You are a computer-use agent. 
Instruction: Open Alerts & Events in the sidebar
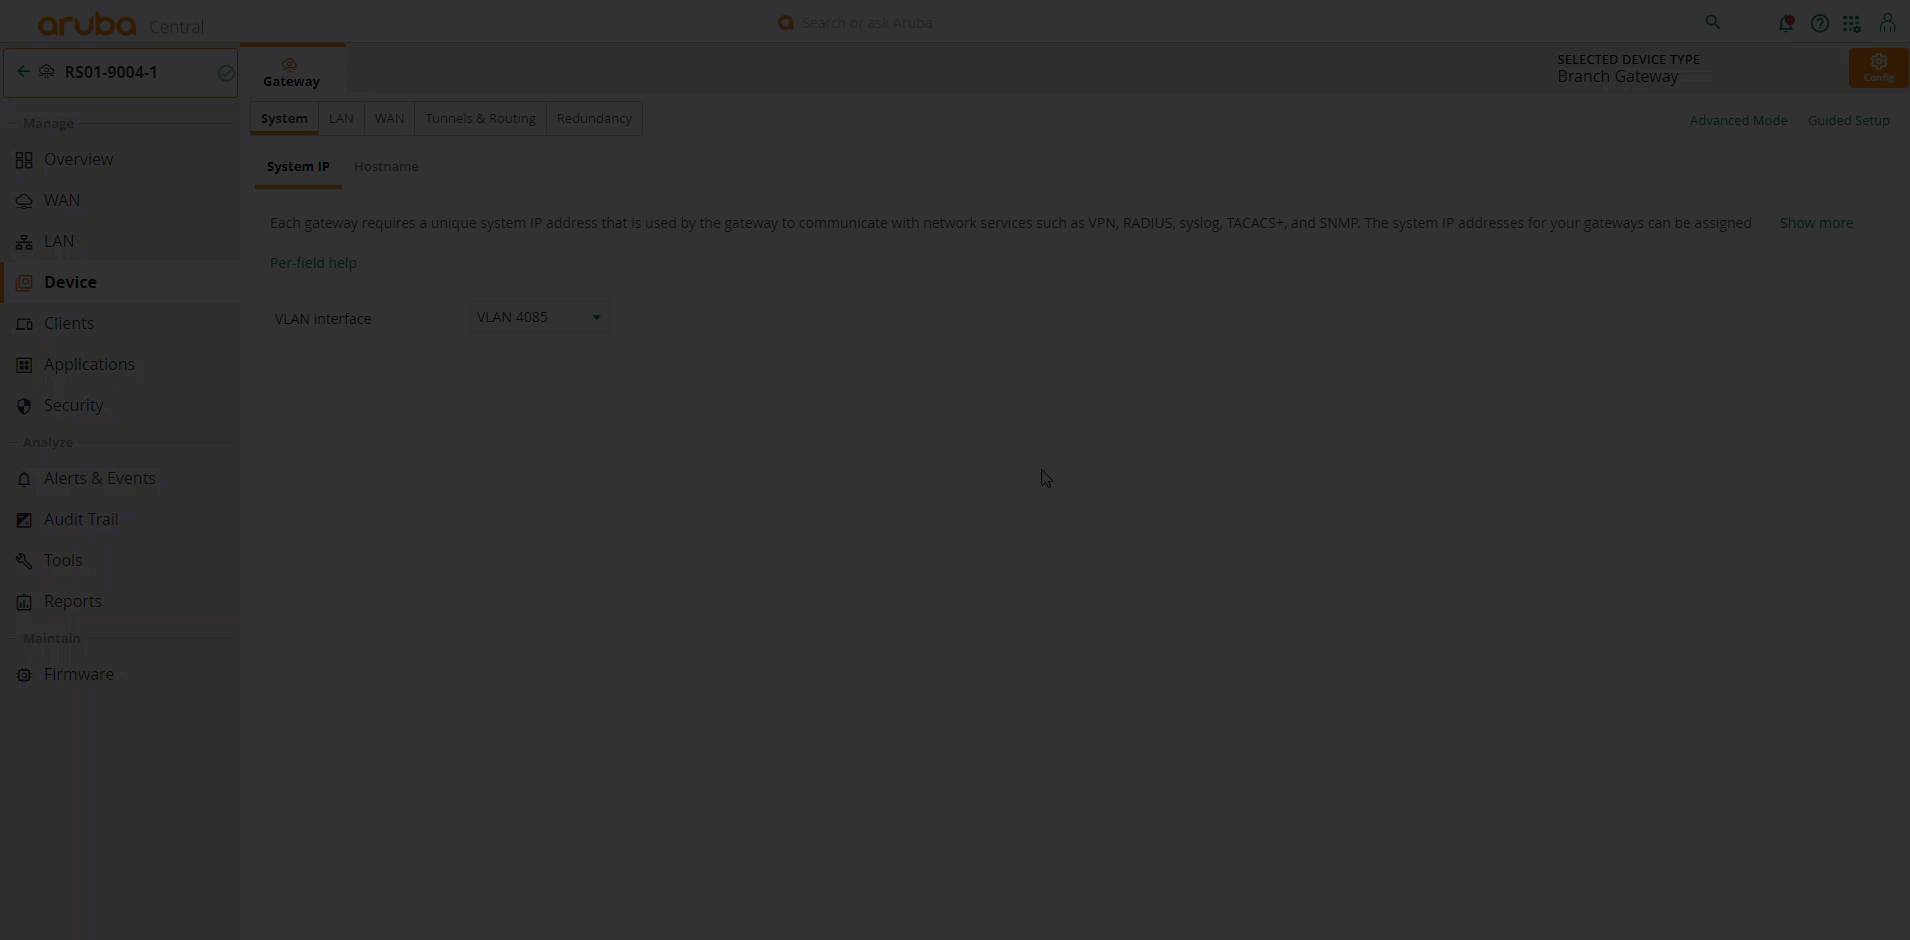(99, 479)
